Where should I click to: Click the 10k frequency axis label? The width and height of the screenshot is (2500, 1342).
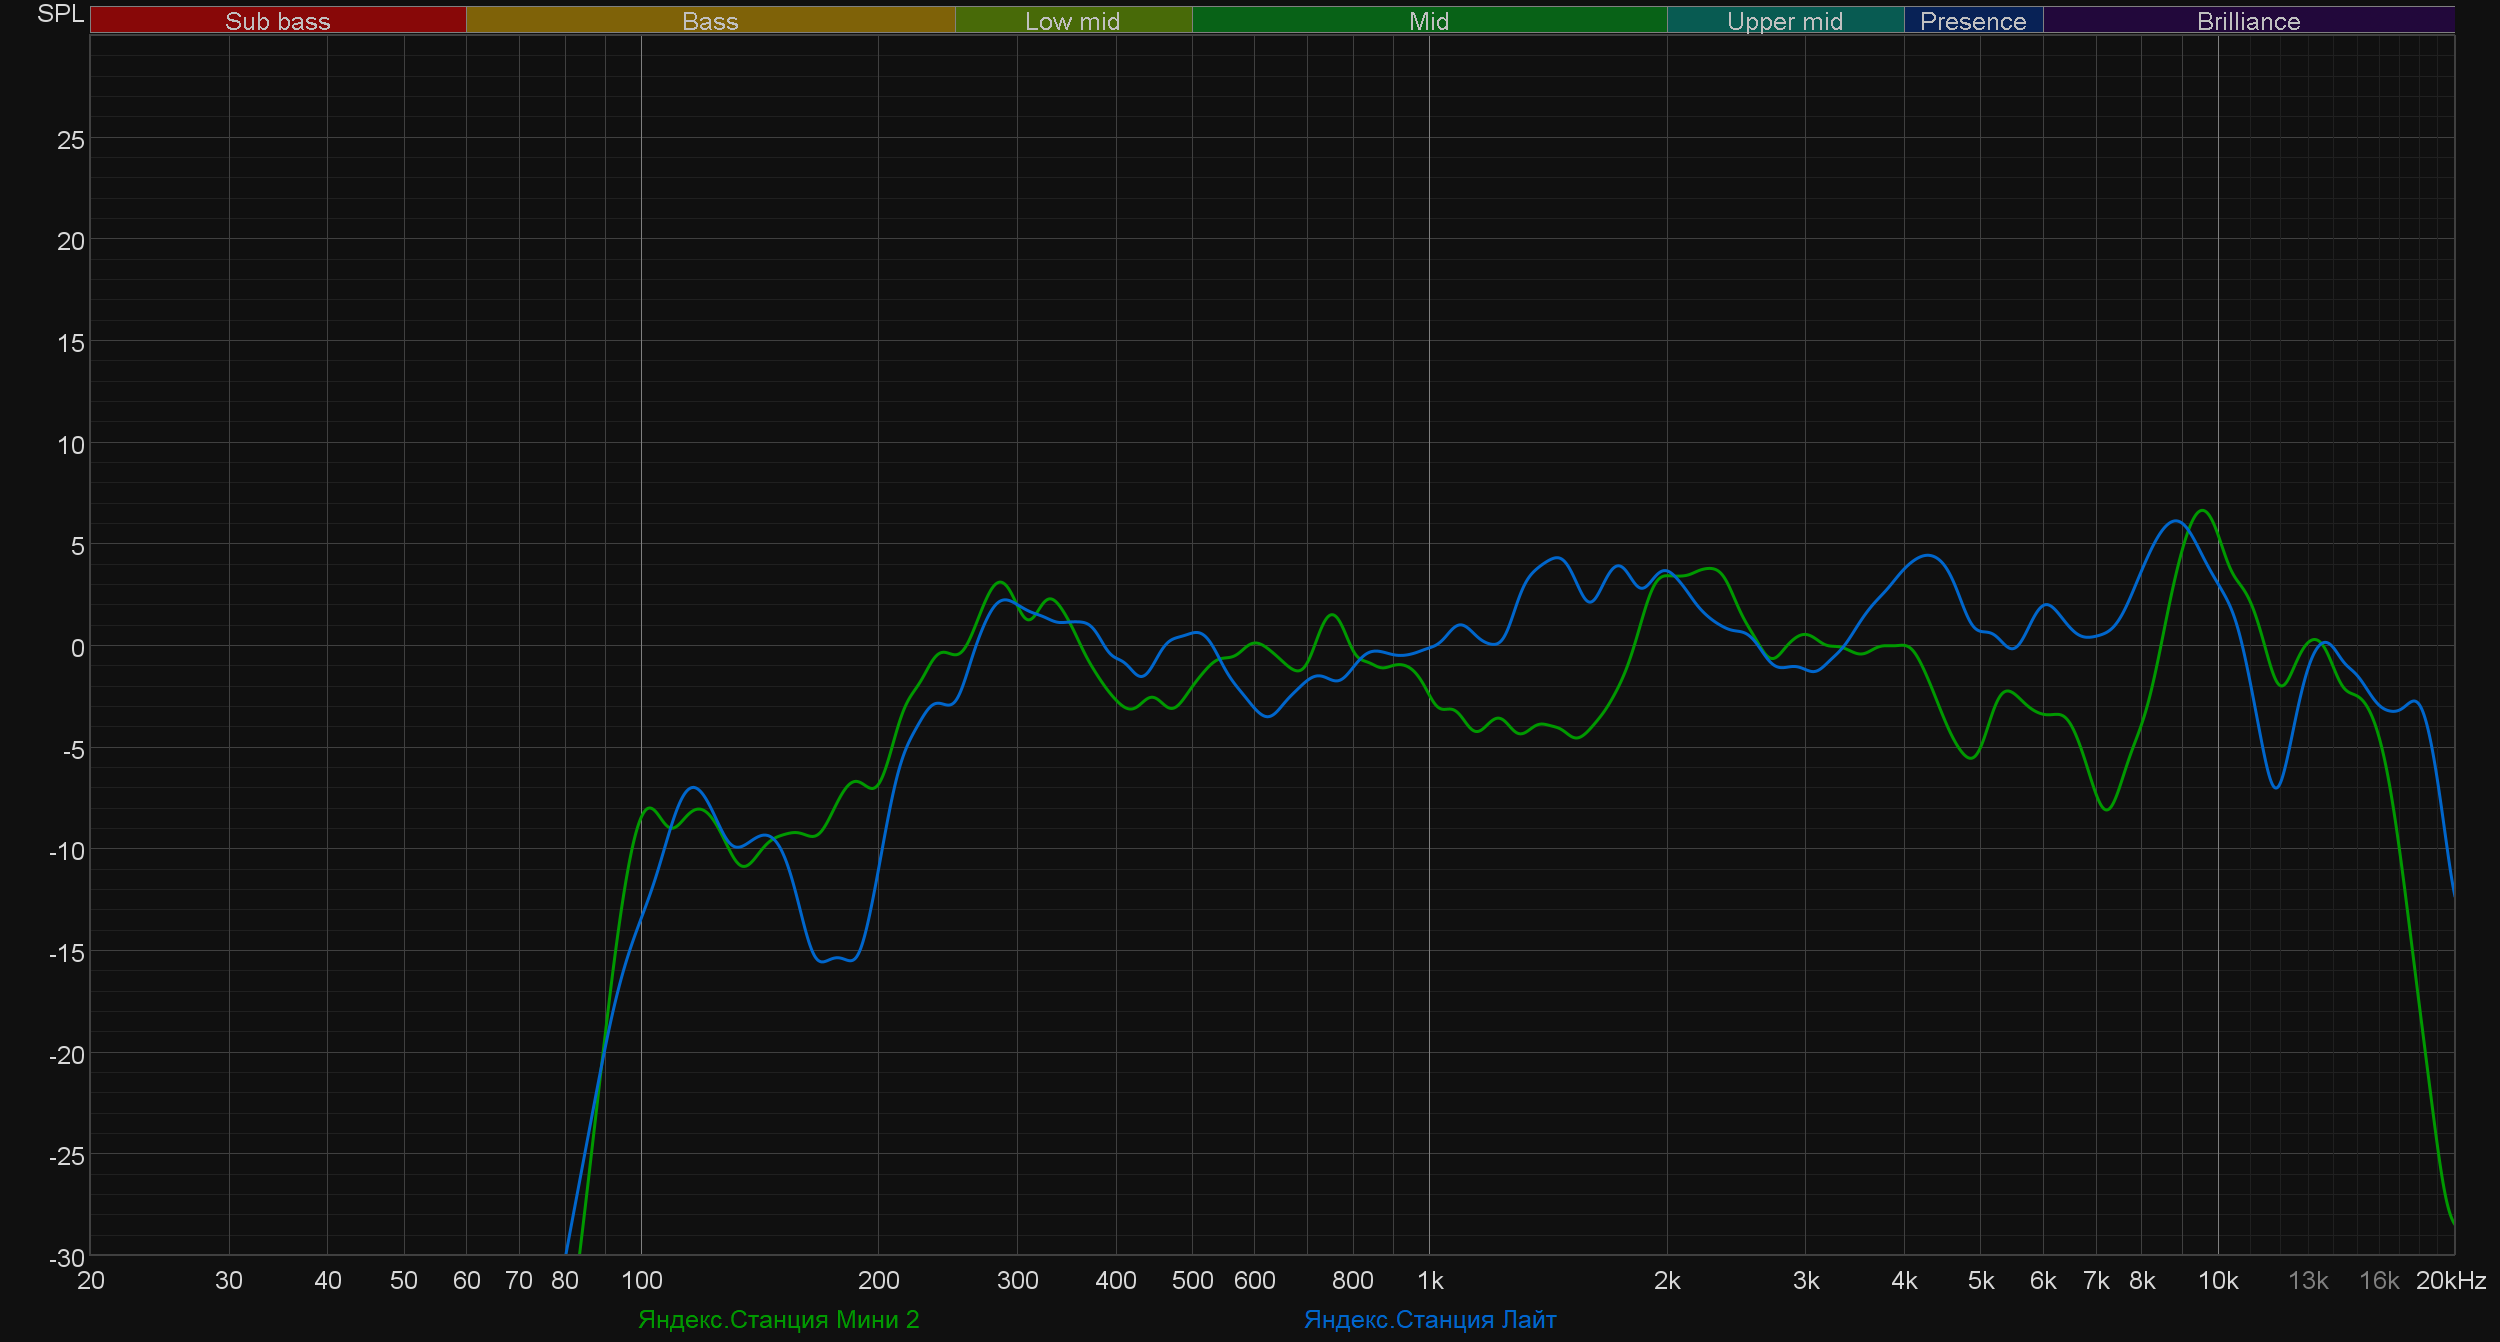click(2217, 1280)
